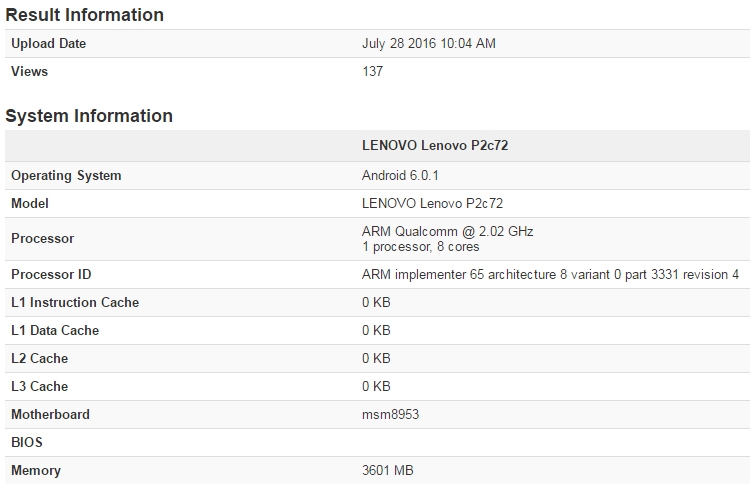
Task: Click the BIOS label
Action: coord(27,442)
